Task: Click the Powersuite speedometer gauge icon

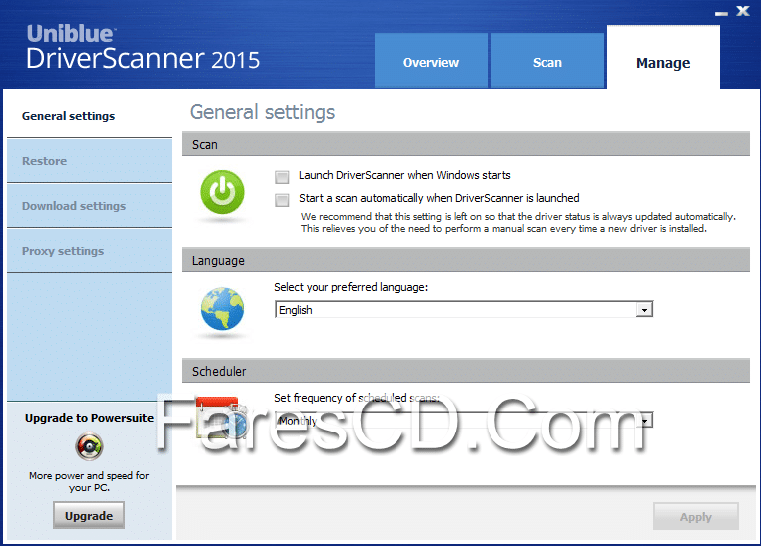Action: pos(89,446)
